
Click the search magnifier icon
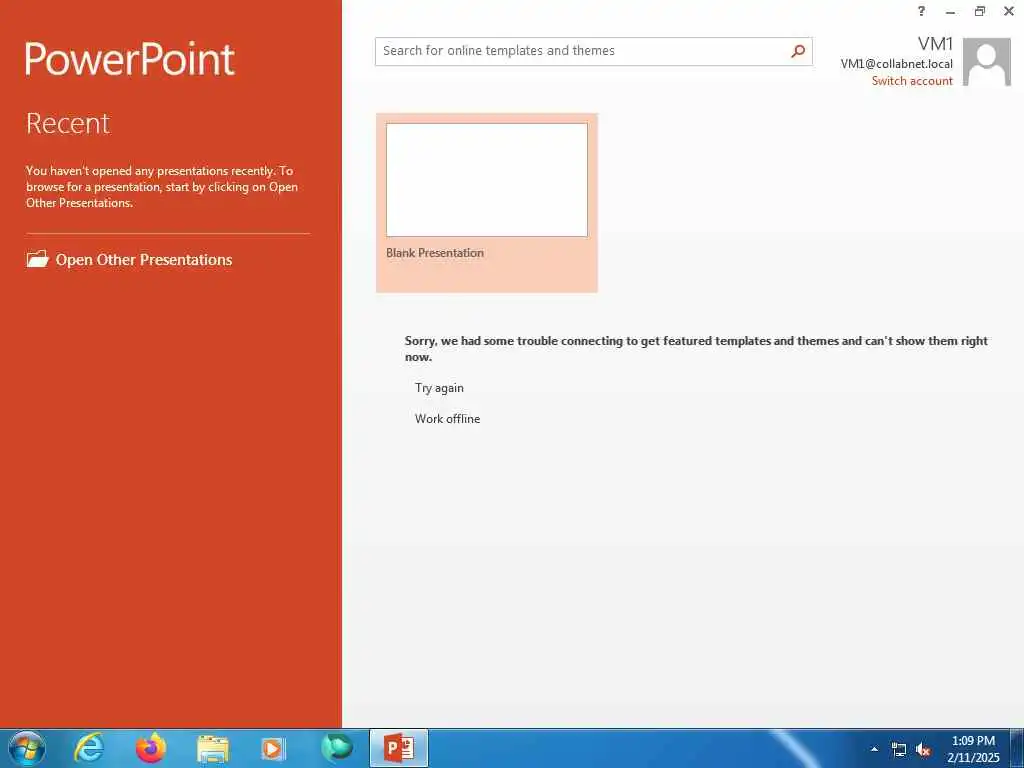point(798,51)
